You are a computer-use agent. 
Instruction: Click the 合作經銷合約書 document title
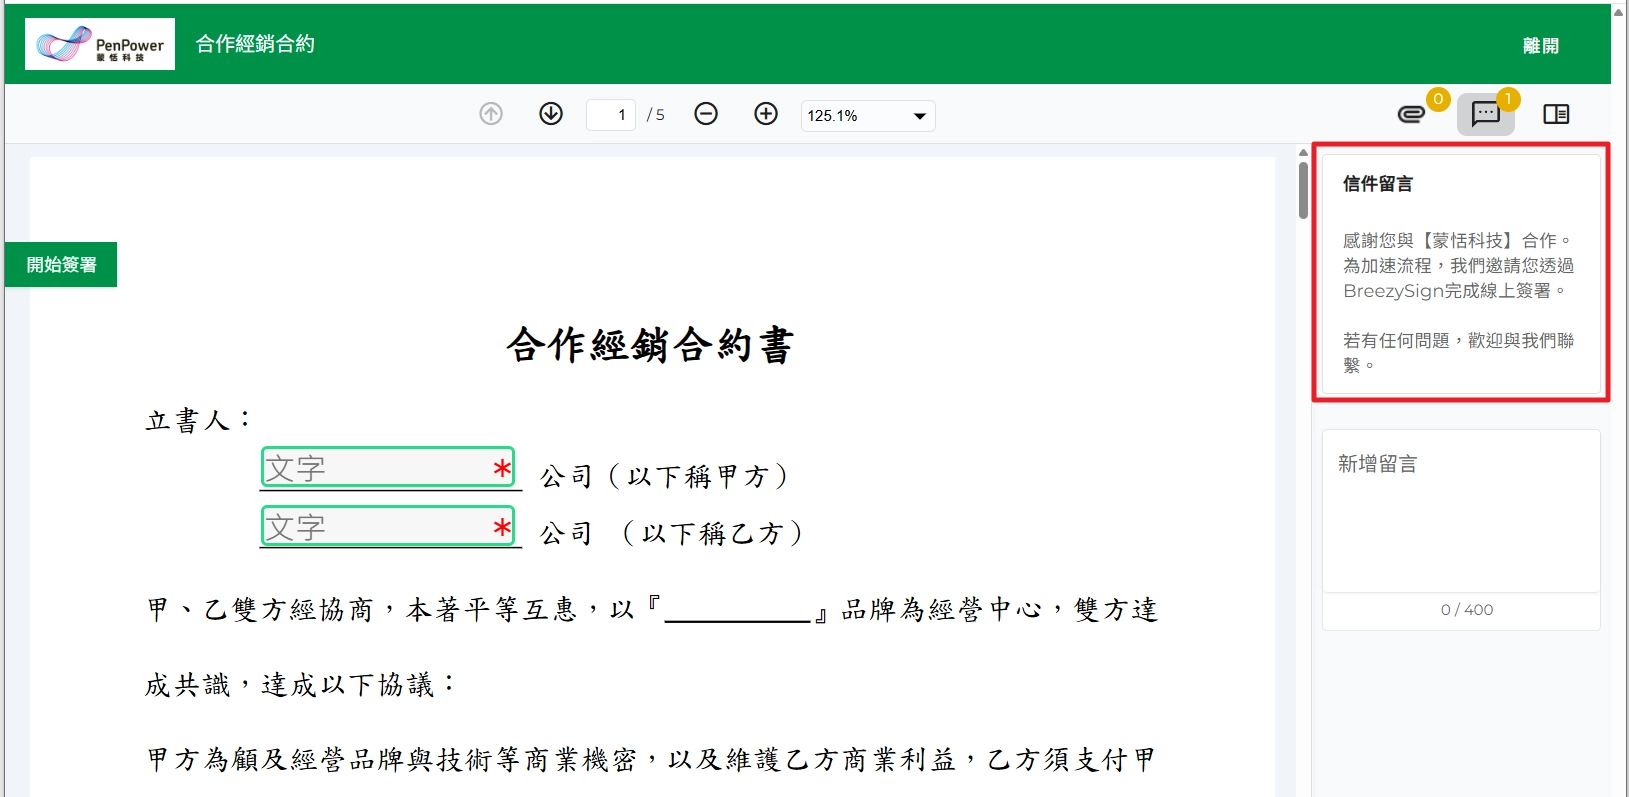[650, 345]
